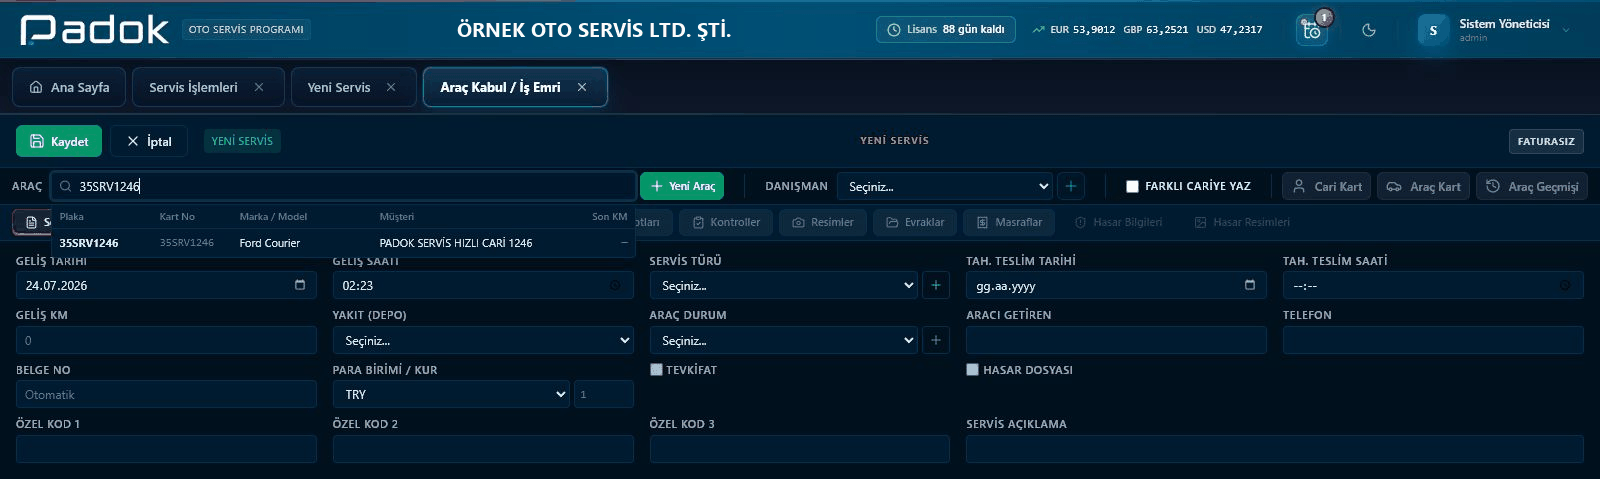Open calendar picker for TAH. TESLİM TARİHİ
This screenshot has height=479, width=1600.
point(1250,285)
